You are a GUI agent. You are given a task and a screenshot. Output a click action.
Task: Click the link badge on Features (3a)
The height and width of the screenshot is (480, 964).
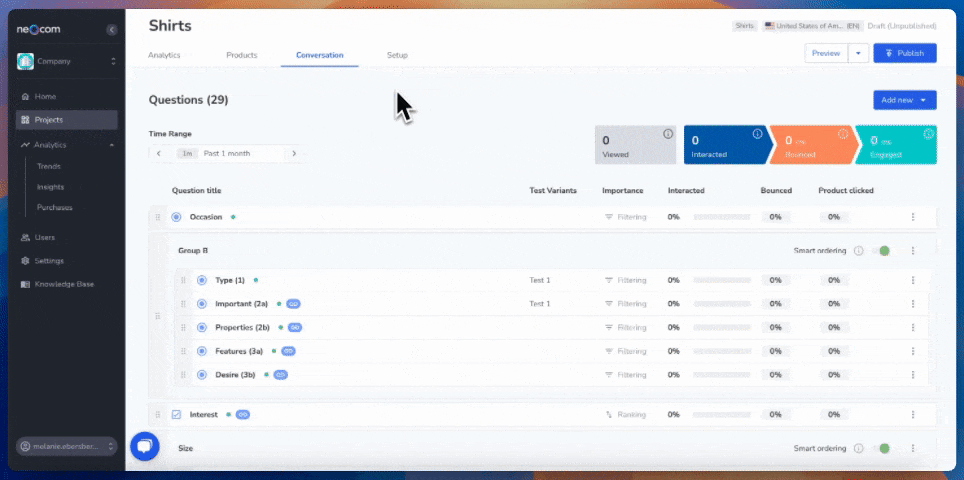click(x=288, y=351)
